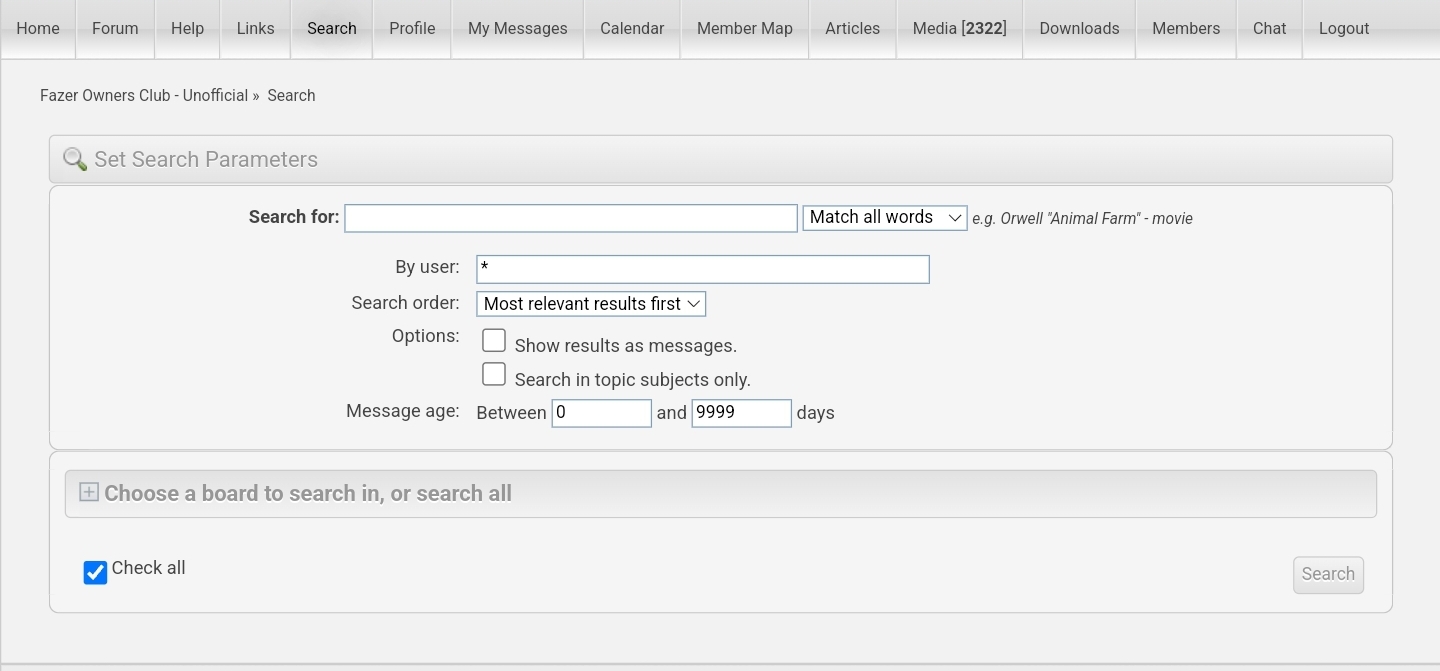The image size is (1440, 671).
Task: Expand Choose a board to search in
Action: (308, 494)
